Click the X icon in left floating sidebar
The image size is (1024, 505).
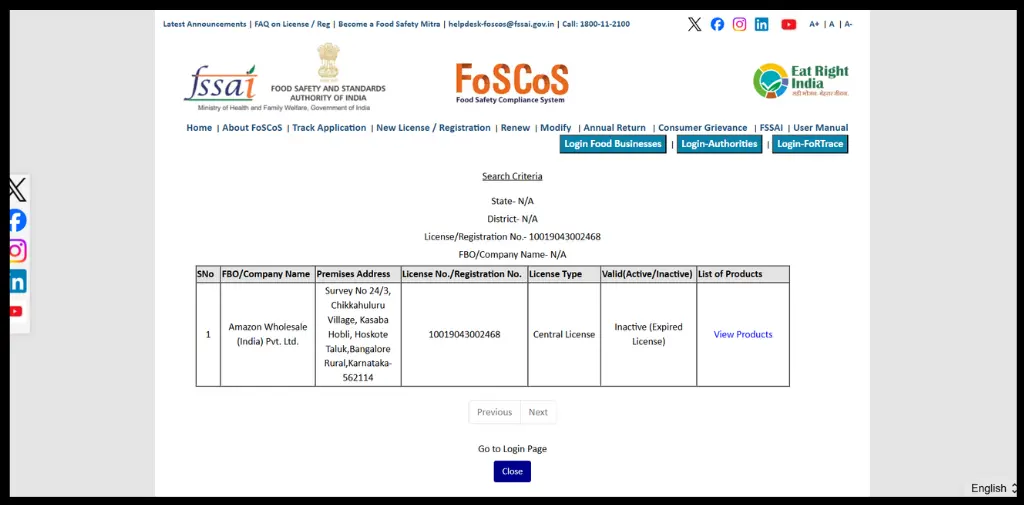(x=17, y=189)
